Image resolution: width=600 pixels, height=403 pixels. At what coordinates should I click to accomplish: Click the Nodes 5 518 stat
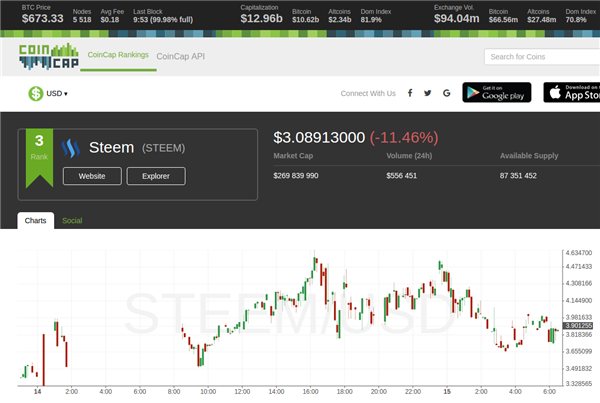(82, 16)
